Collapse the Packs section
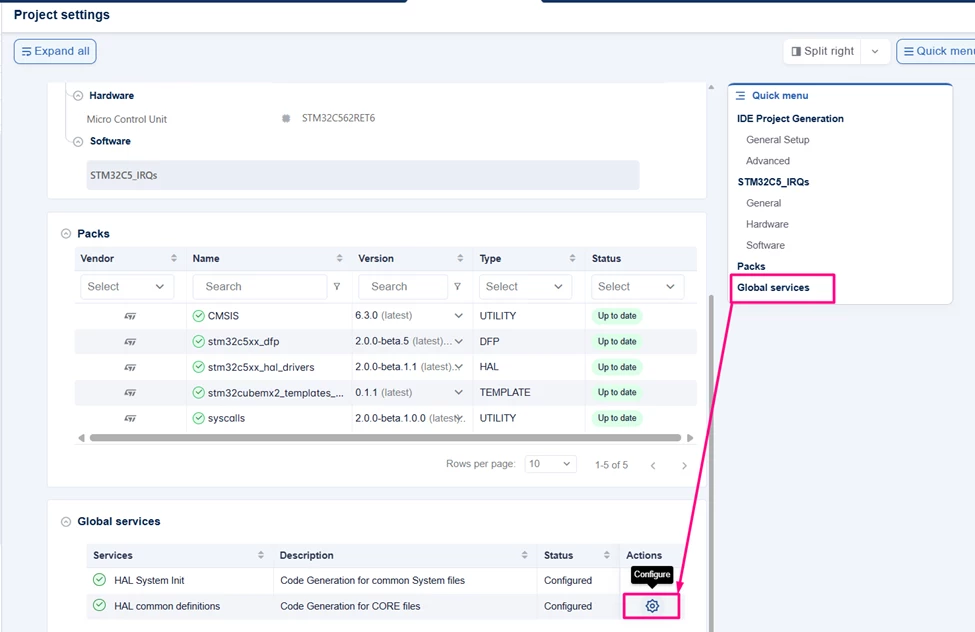The image size is (975, 632). [66, 234]
